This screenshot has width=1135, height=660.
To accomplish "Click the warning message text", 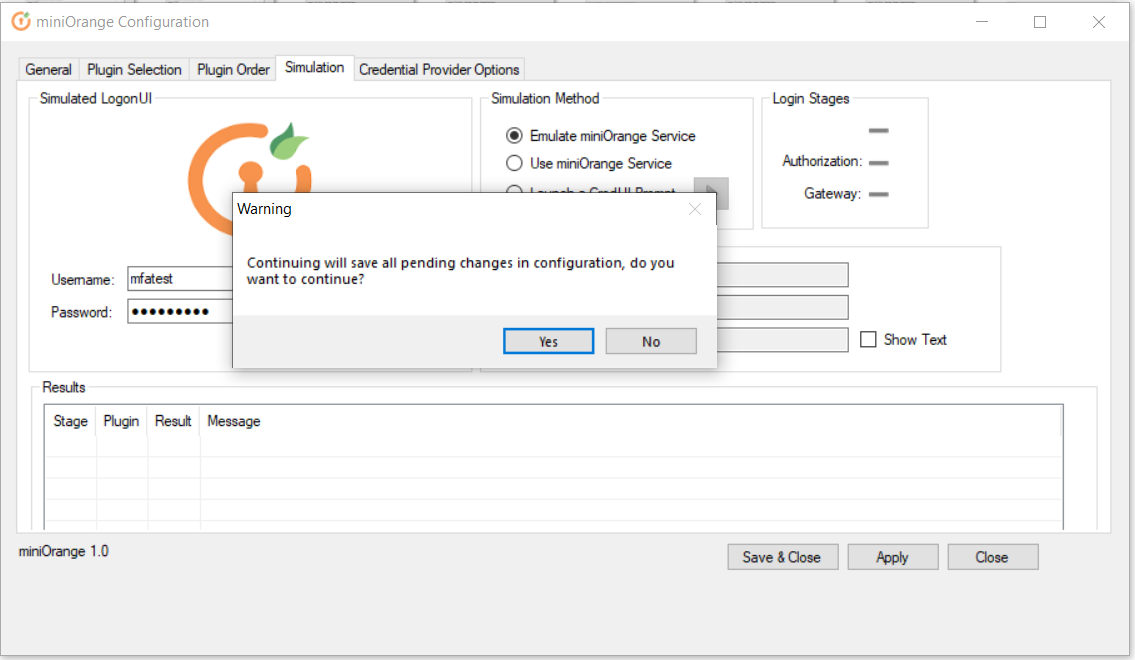I will click(x=460, y=271).
